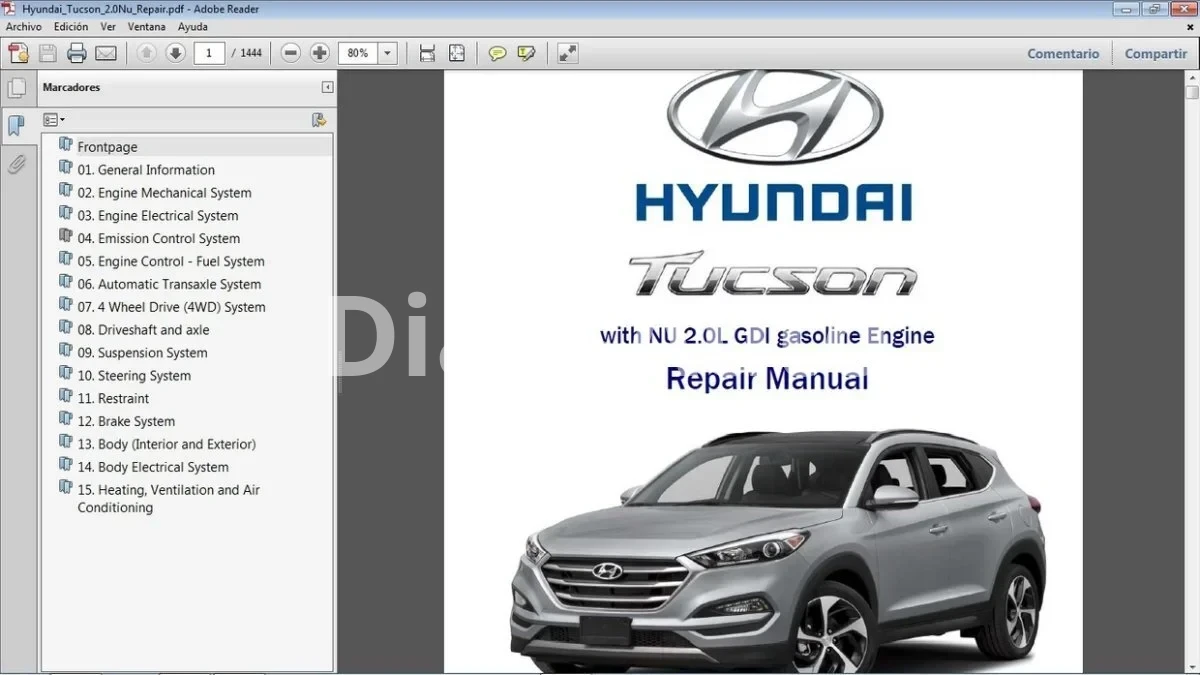Print the document with printer icon
Image resolution: width=1200 pixels, height=675 pixels.
pos(76,53)
